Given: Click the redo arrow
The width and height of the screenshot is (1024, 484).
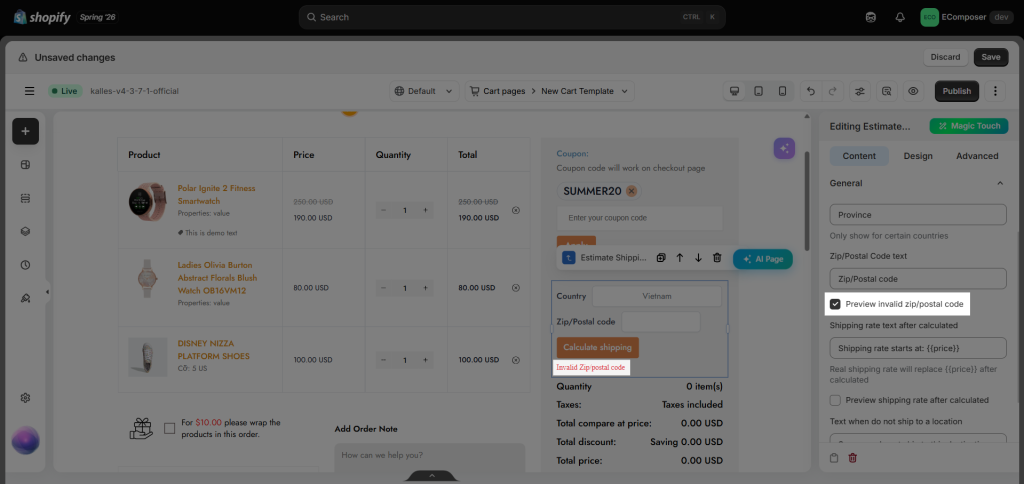Looking at the screenshot, I should [832, 91].
